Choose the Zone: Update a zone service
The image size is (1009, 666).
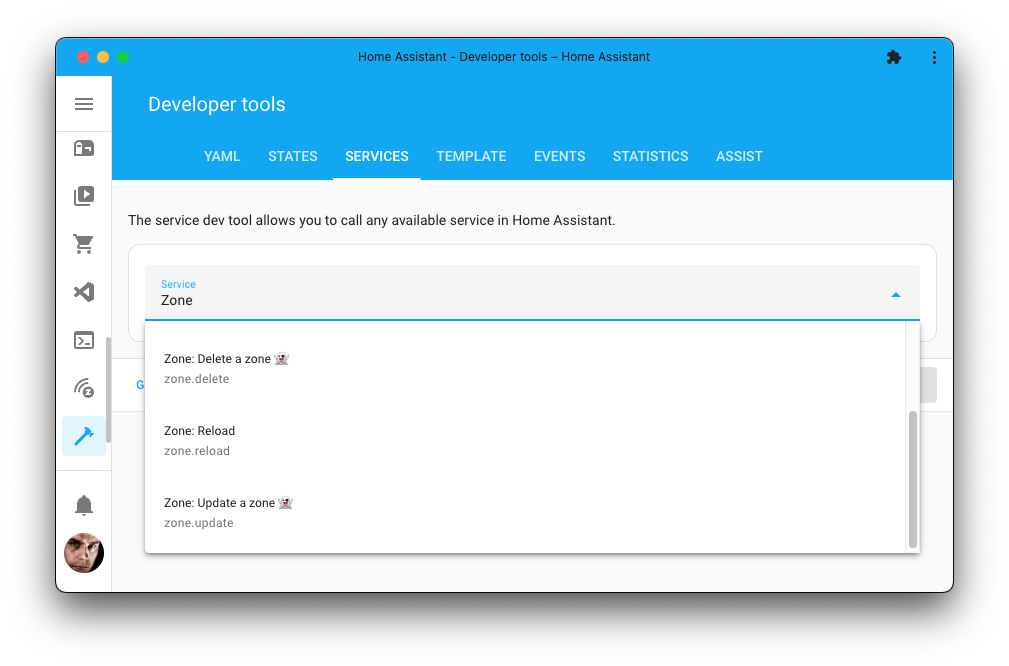[400, 512]
